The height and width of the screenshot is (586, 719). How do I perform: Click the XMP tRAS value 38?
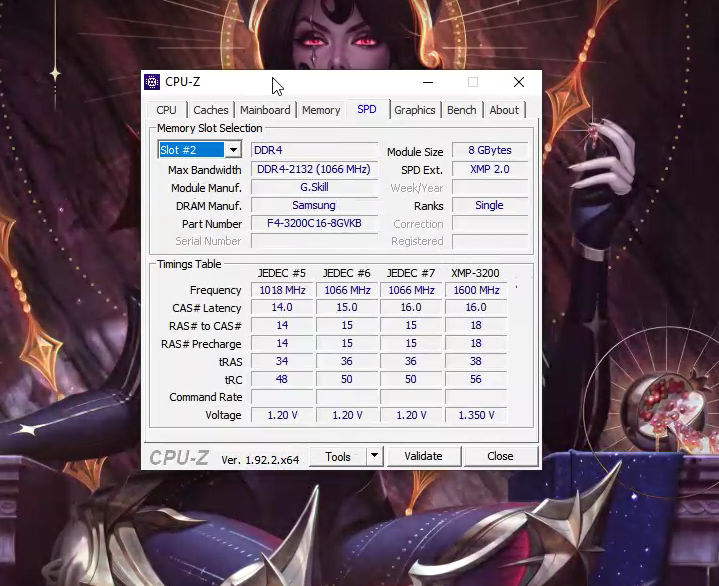click(476, 361)
